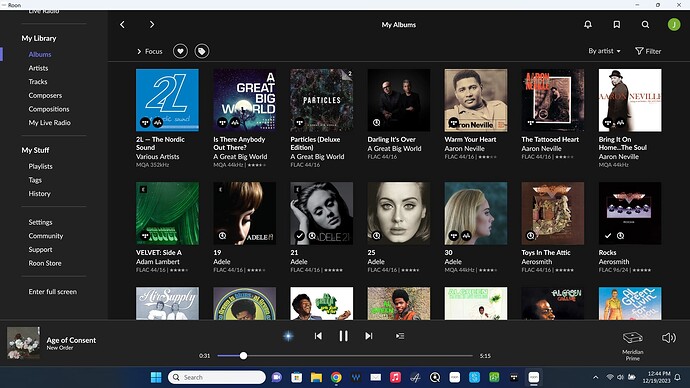Image resolution: width=690 pixels, height=388 pixels.
Task: Open the search magnifier in Roon
Action: point(645,25)
